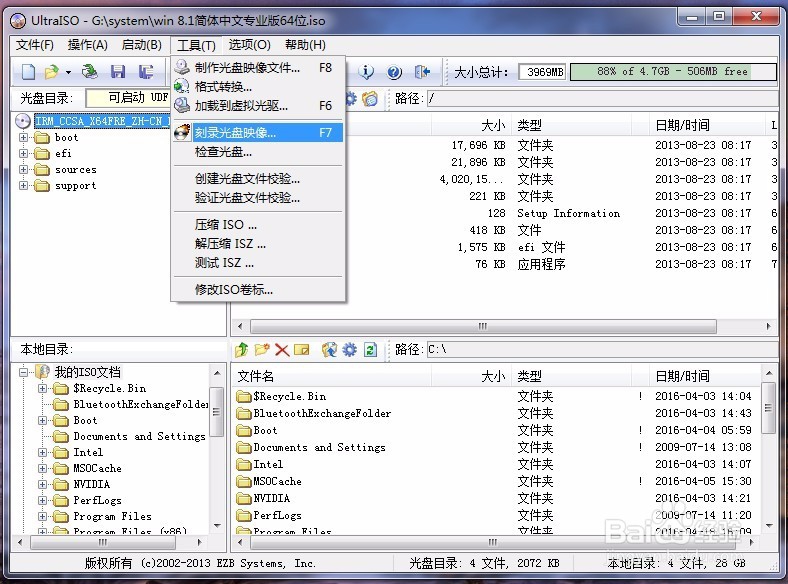
Task: Select BluetoothExchangeFolder in local file list
Action: coord(322,414)
